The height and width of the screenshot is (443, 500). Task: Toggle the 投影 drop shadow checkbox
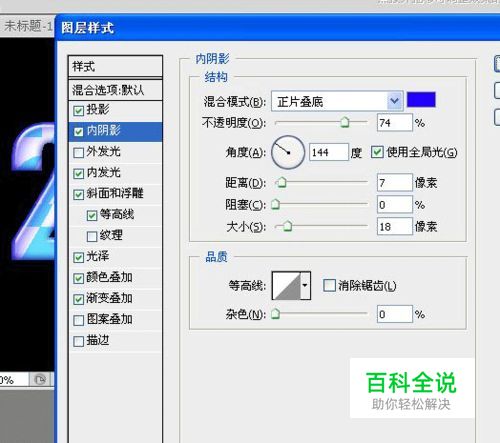pyautogui.click(x=78, y=111)
